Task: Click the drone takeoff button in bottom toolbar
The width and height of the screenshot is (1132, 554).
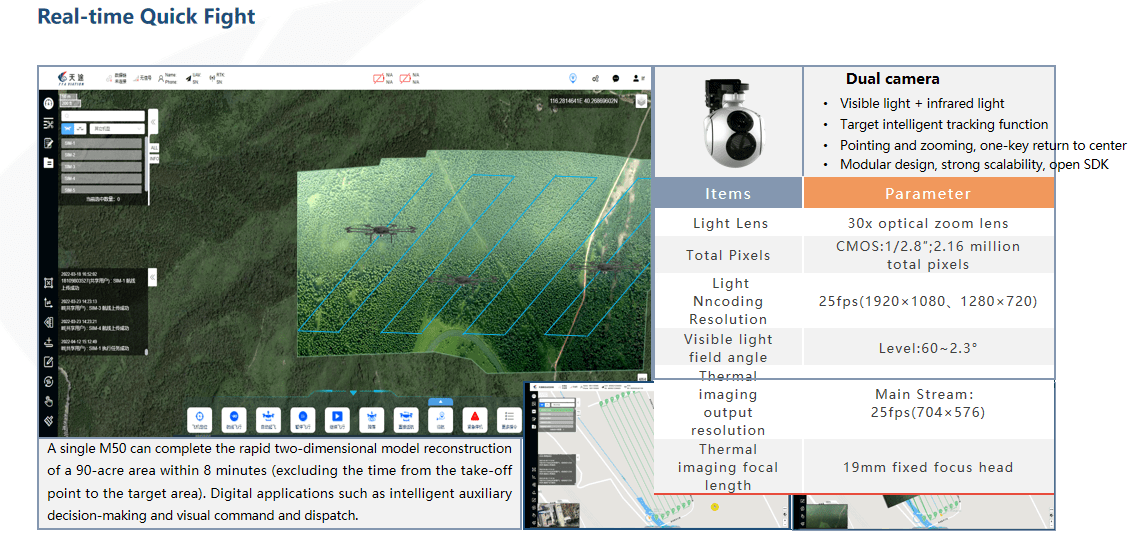Action: (x=269, y=419)
